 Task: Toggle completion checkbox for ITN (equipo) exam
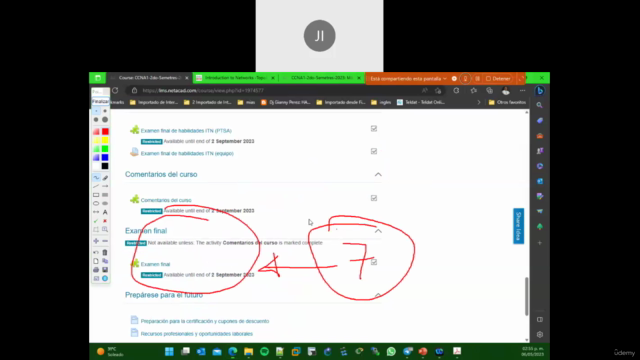click(374, 151)
